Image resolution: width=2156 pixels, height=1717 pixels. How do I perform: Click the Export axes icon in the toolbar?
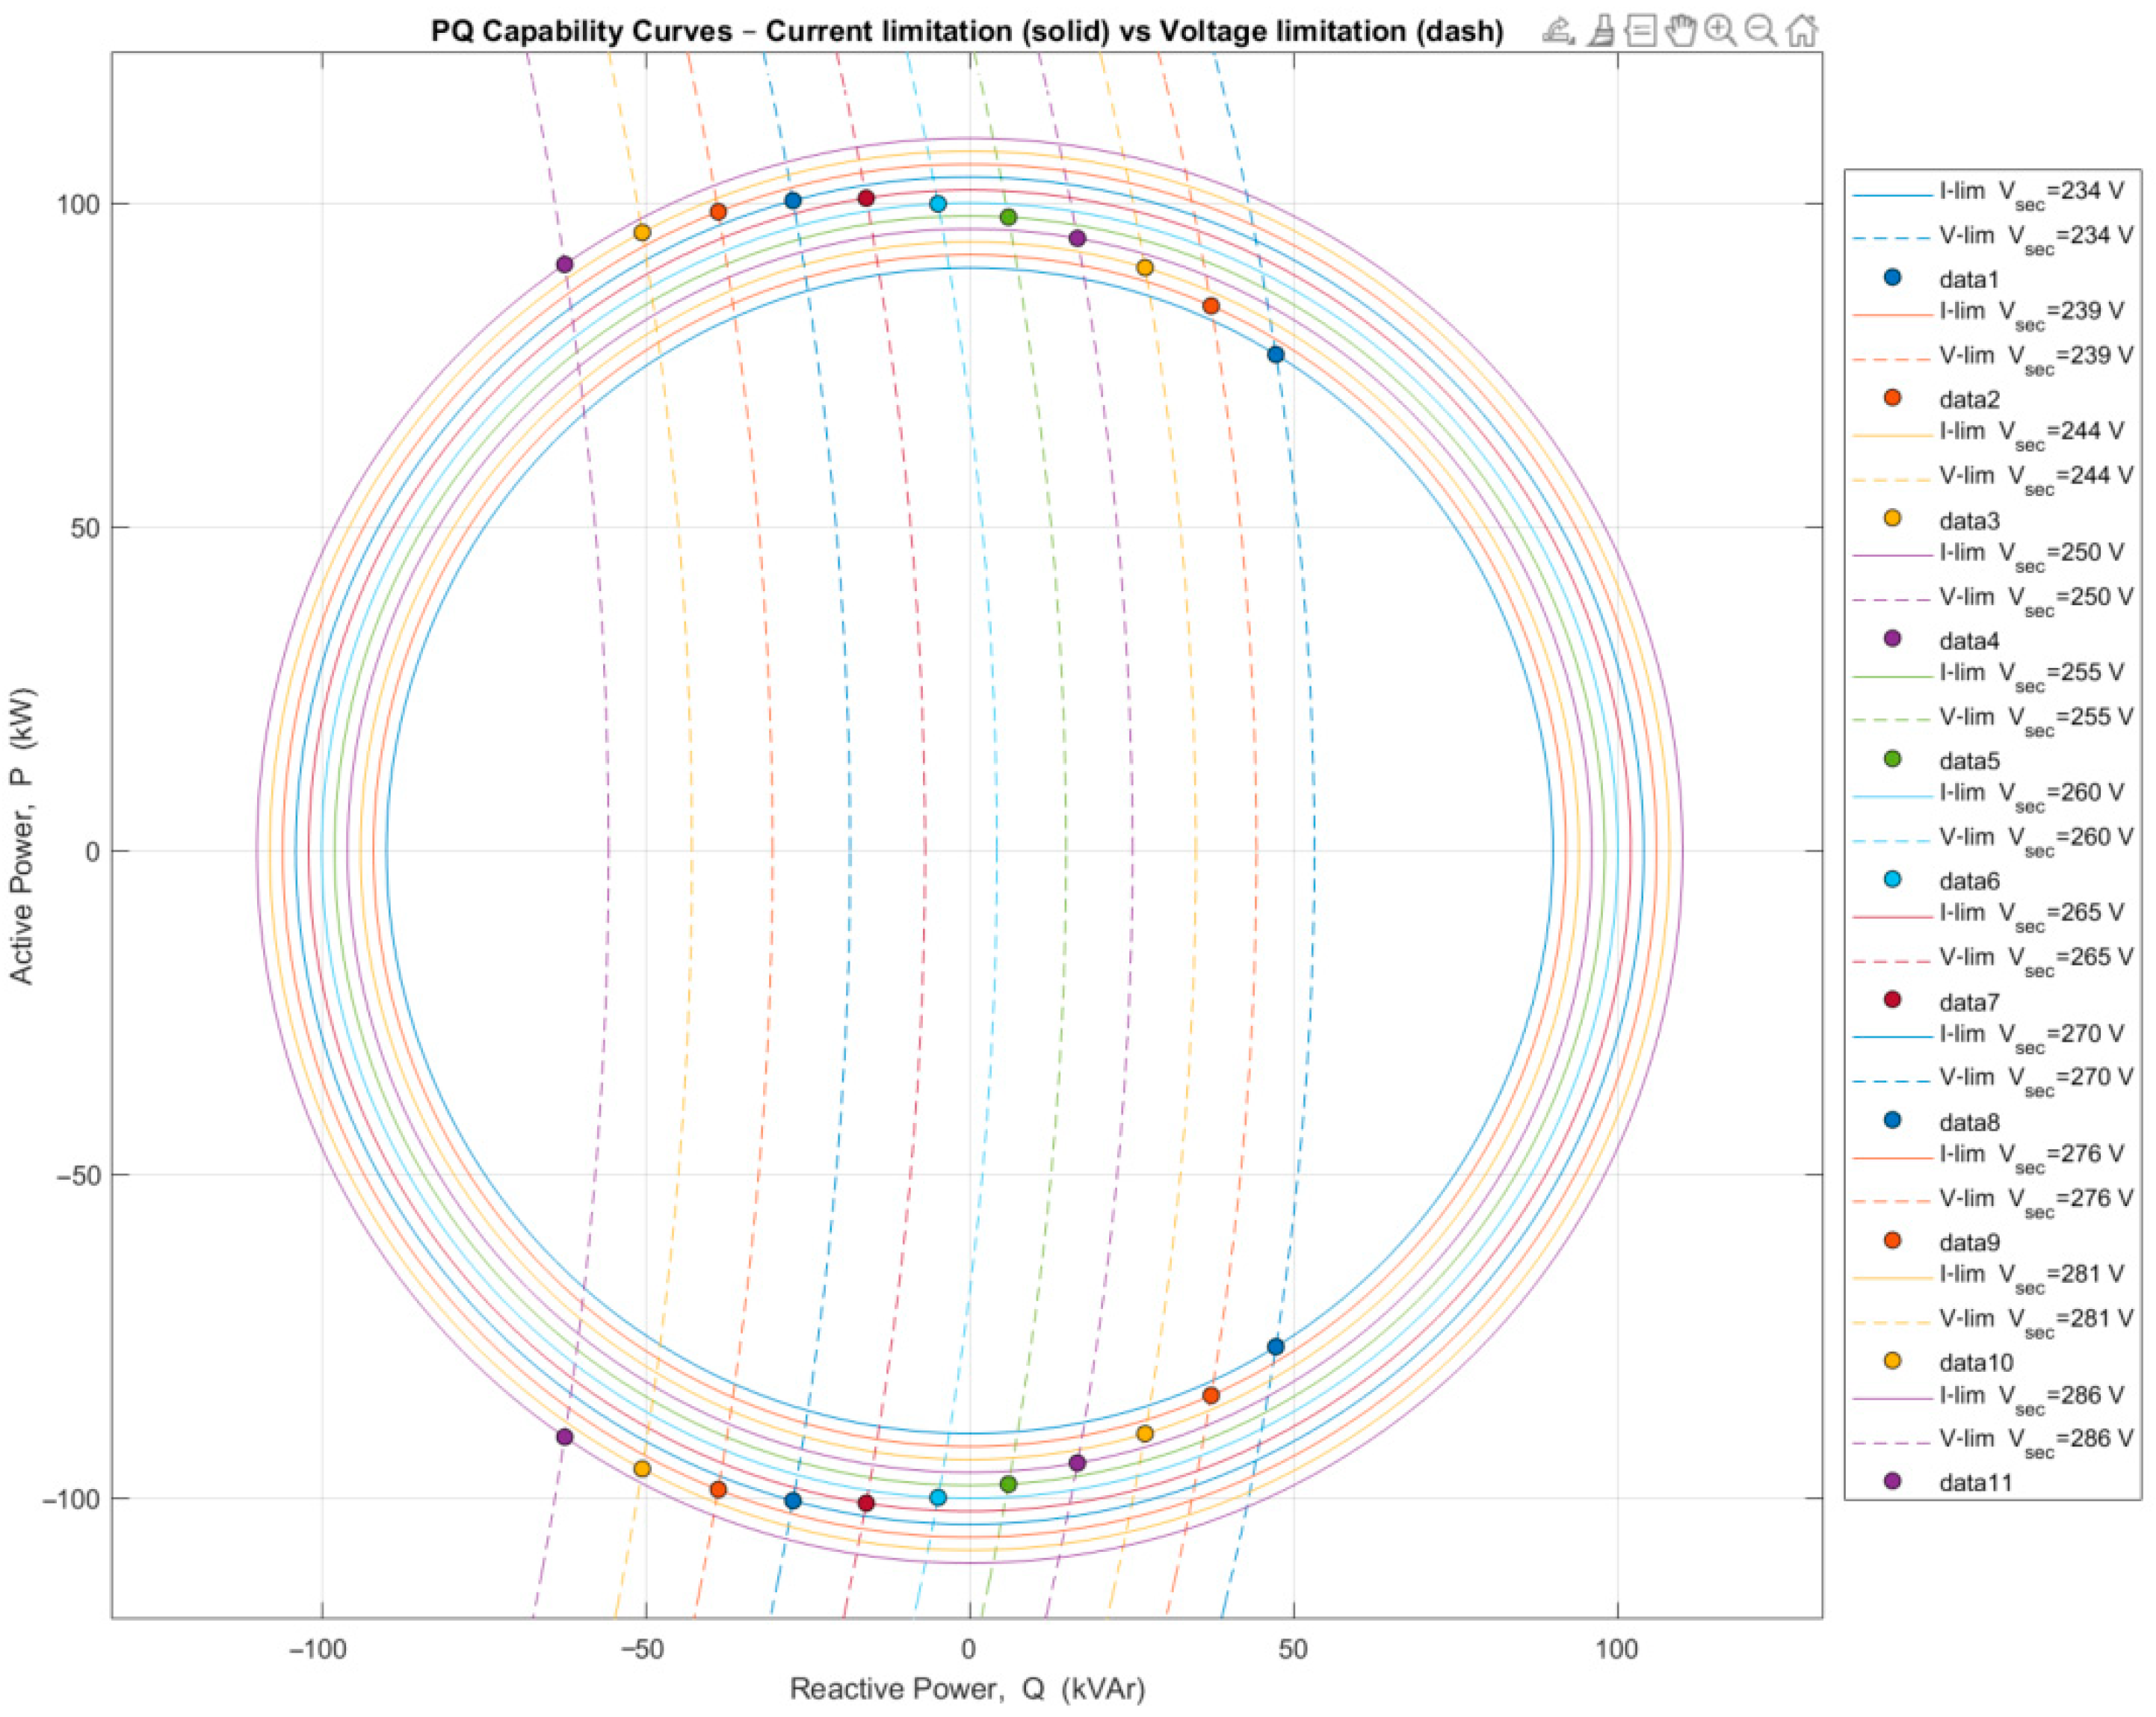click(1558, 31)
